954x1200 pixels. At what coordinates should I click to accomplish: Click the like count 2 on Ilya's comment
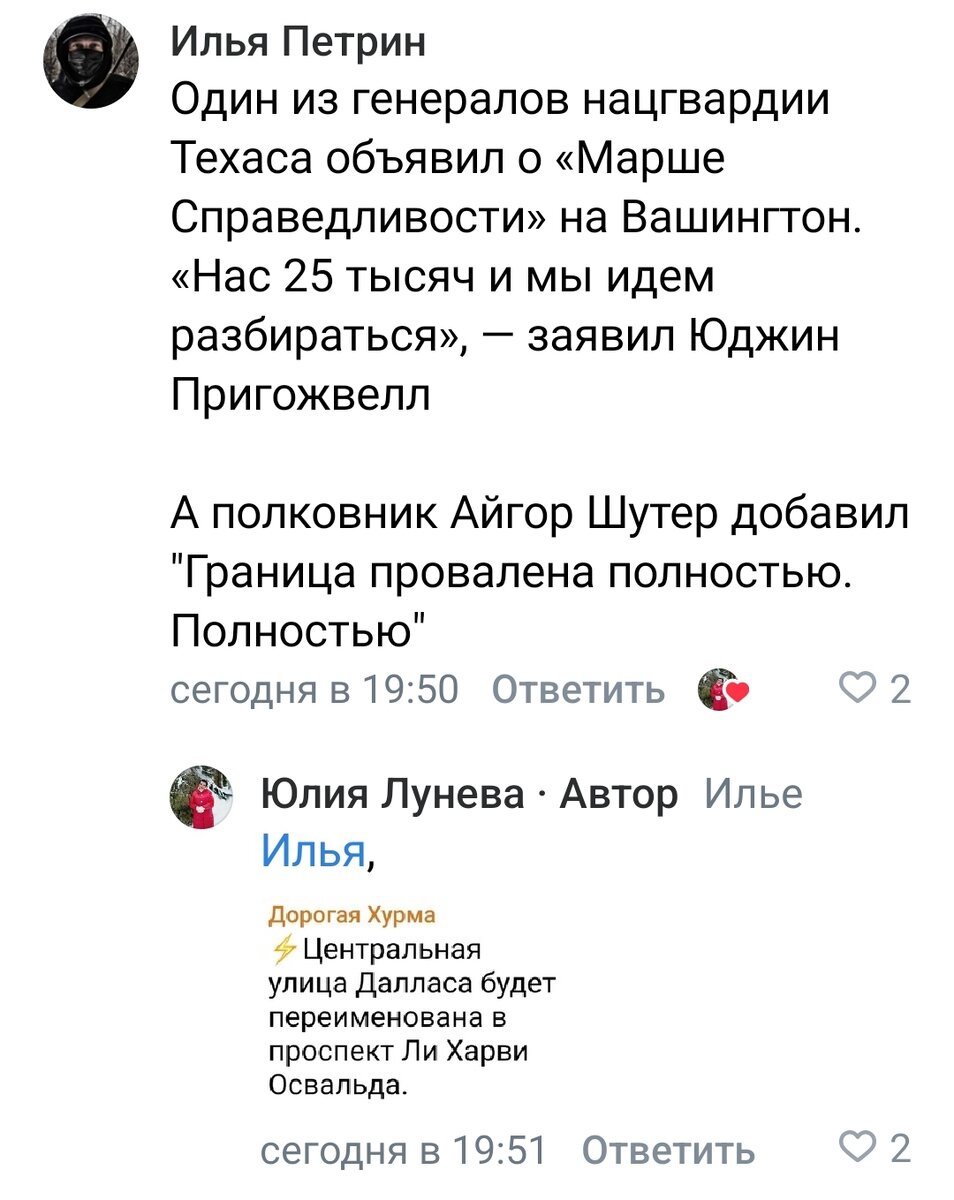click(901, 690)
